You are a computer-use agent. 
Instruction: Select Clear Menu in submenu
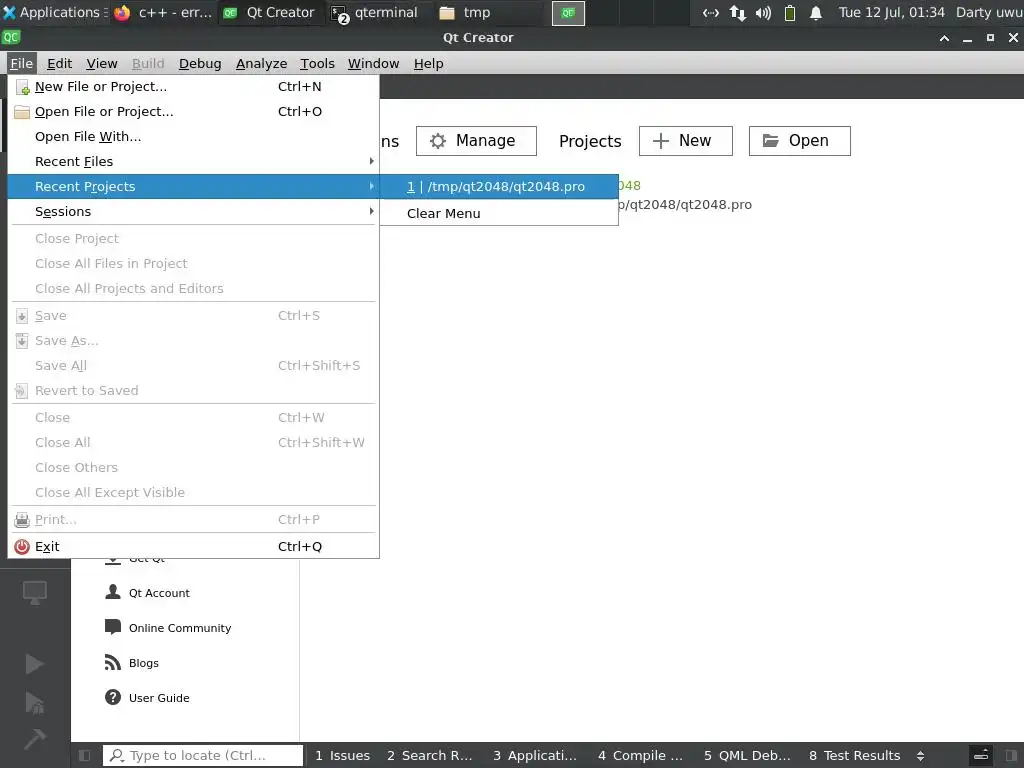click(x=499, y=214)
